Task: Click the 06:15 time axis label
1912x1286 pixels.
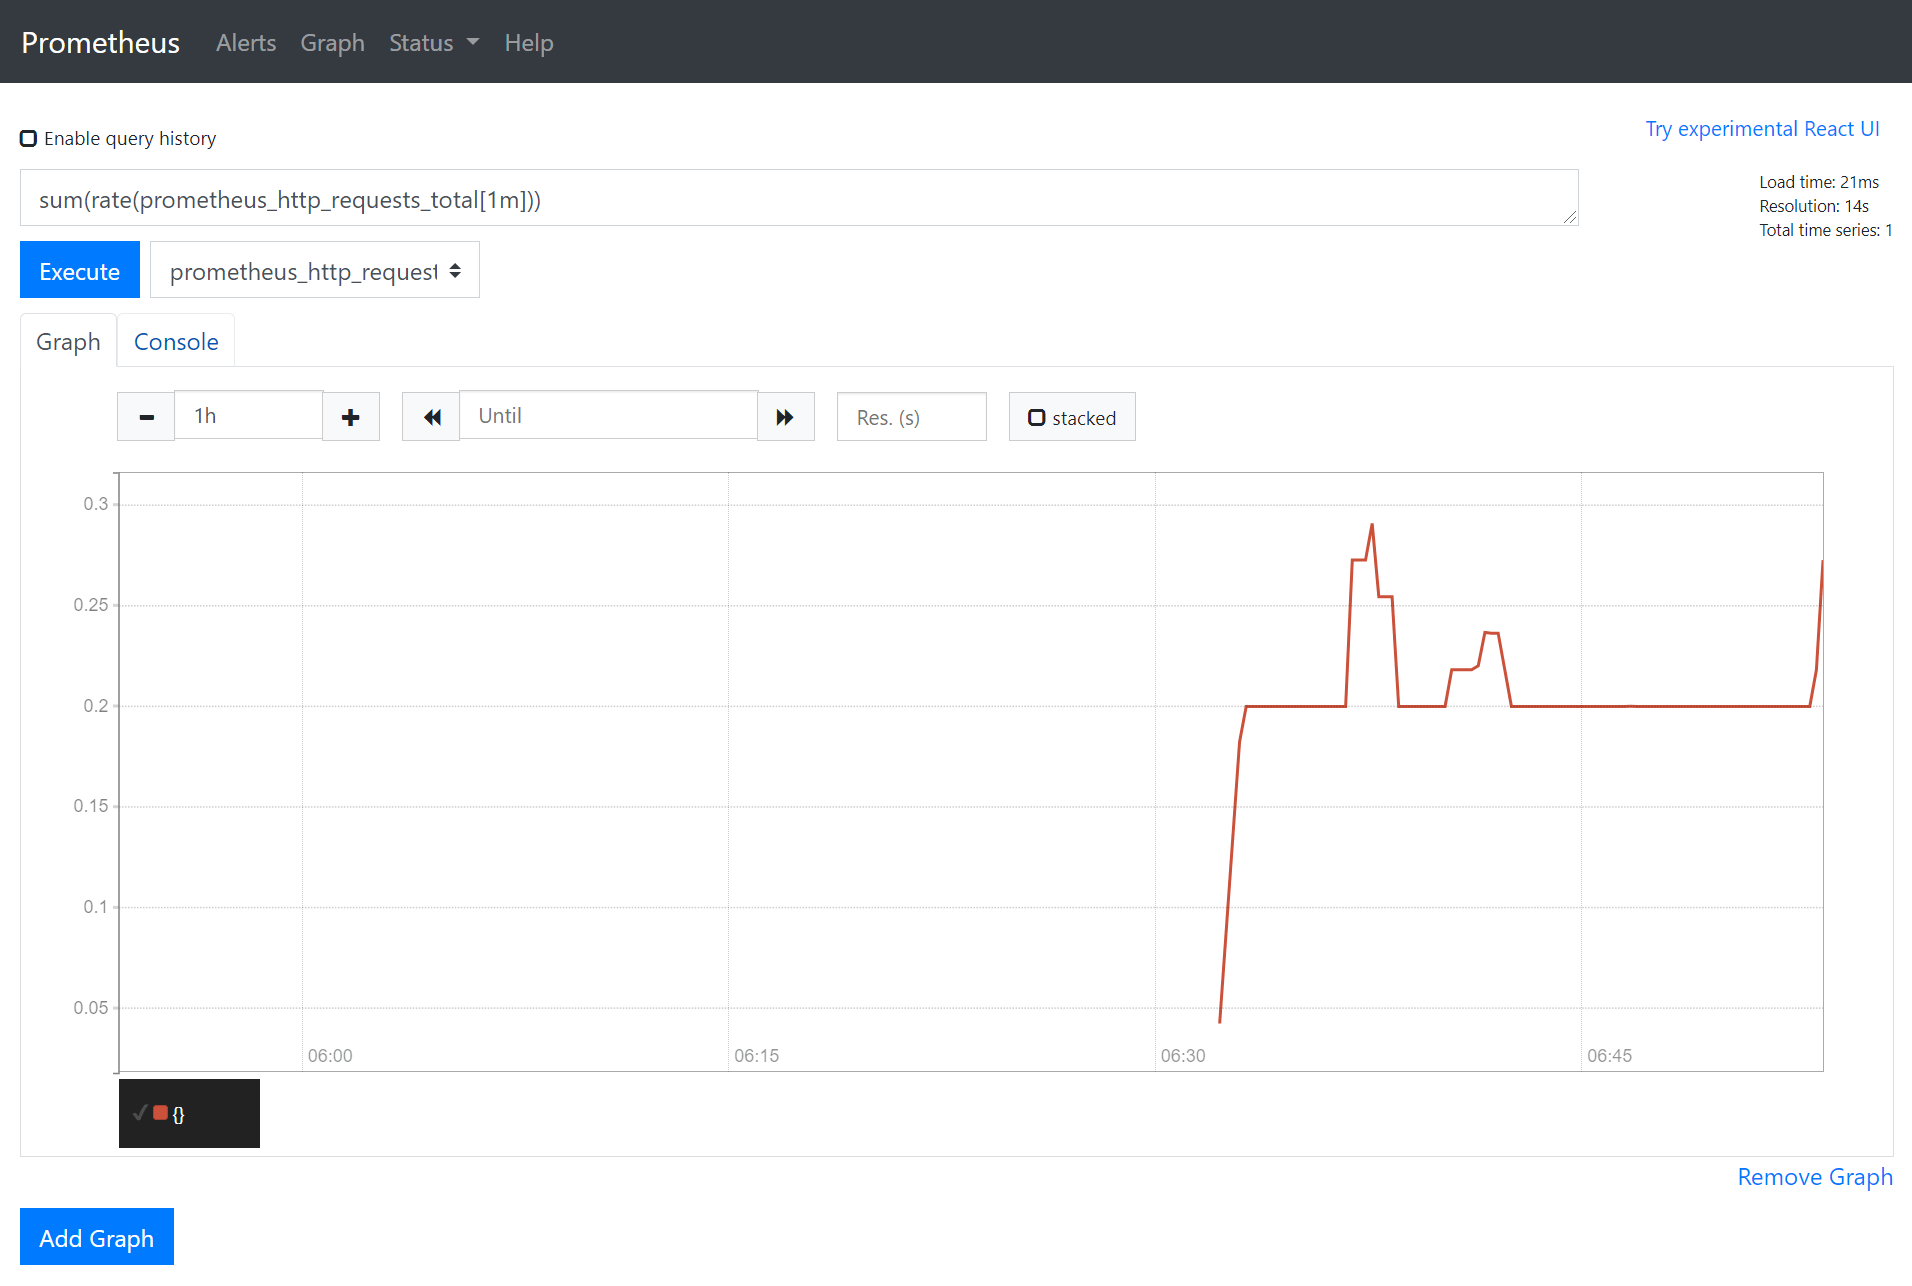Action: [x=757, y=1056]
